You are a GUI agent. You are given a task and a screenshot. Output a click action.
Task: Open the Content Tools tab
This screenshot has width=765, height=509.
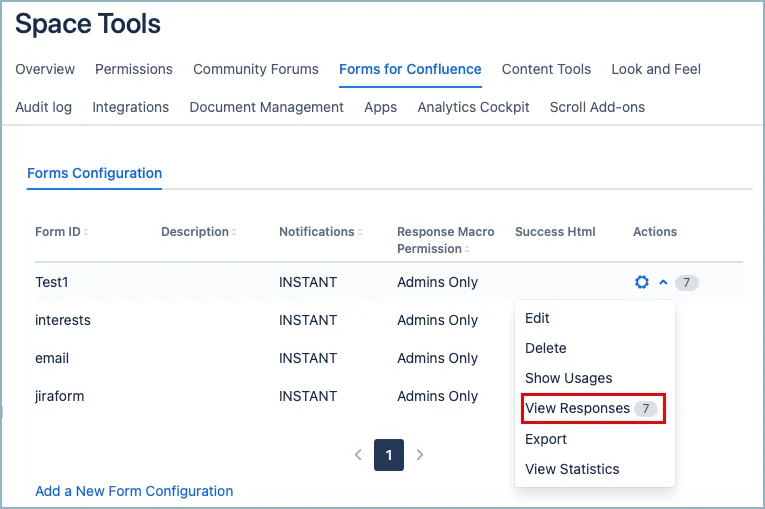point(546,69)
